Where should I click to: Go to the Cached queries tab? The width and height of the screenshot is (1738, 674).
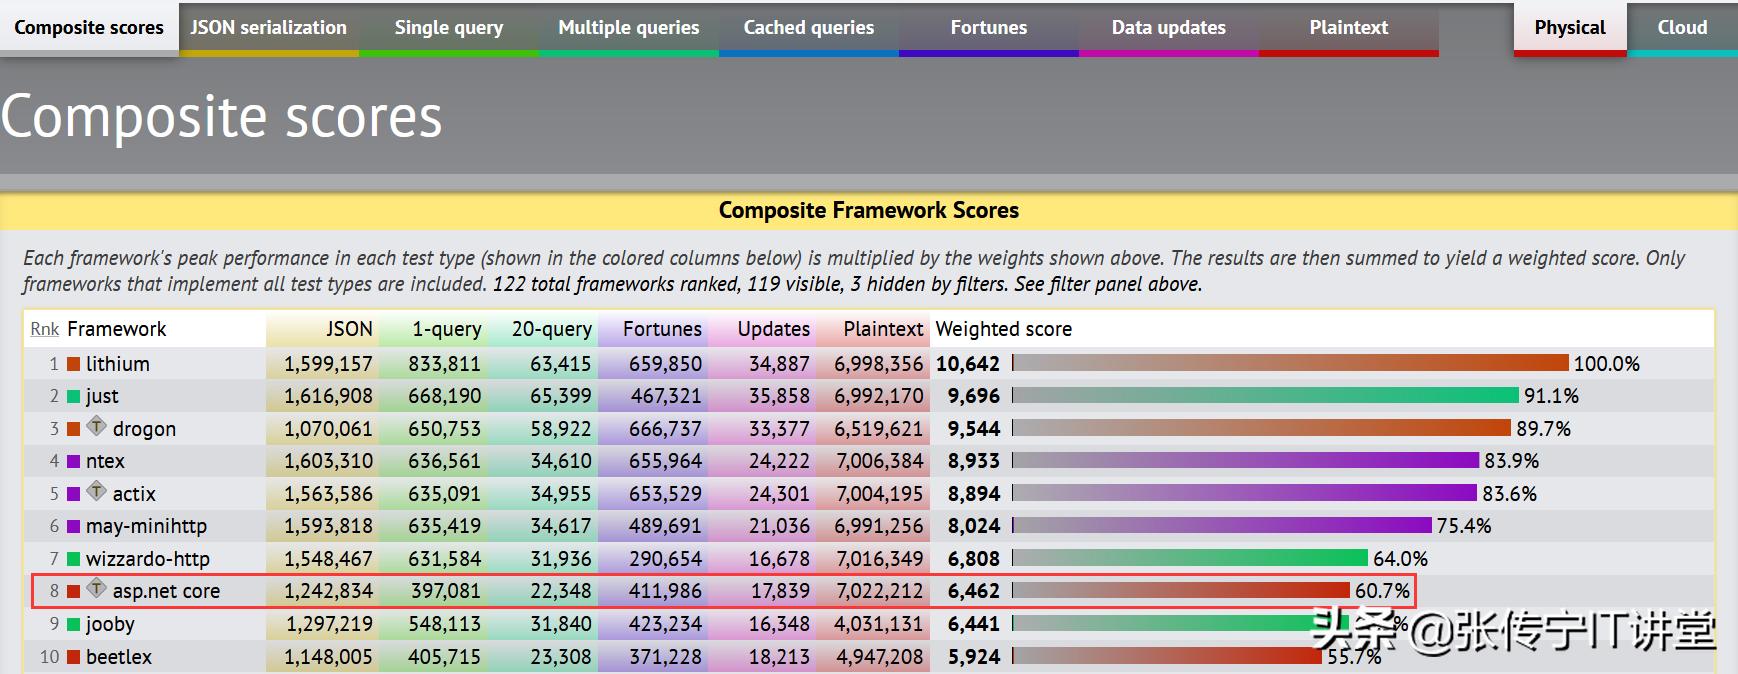point(808,28)
